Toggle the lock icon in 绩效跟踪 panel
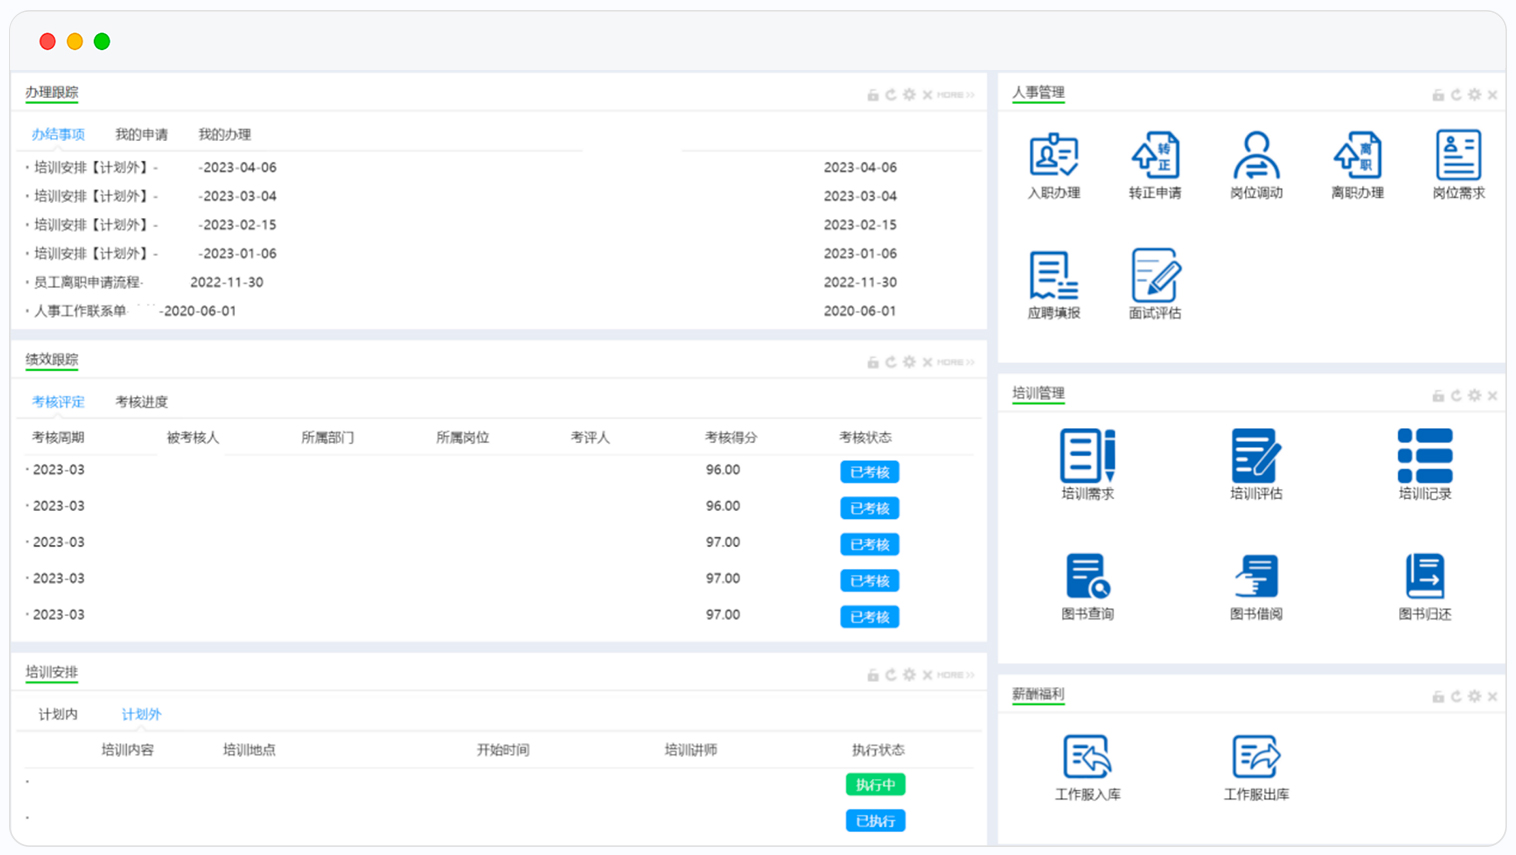The width and height of the screenshot is (1516, 855). pos(873,362)
